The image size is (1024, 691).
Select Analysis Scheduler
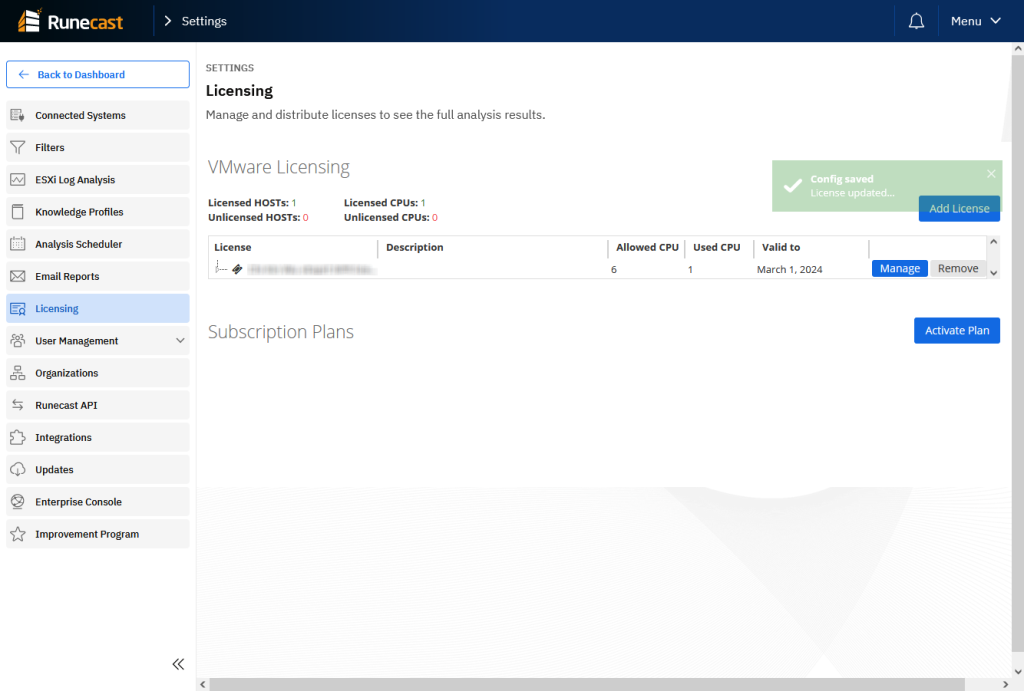[x=98, y=244]
